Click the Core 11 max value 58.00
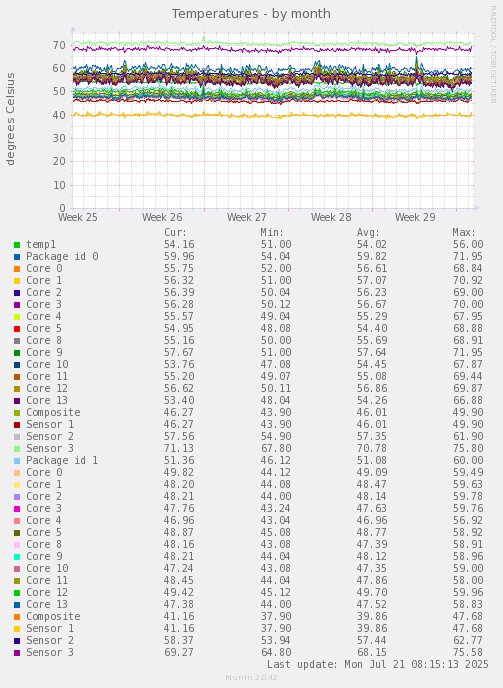Viewport: 503px width, 688px height. click(x=468, y=580)
